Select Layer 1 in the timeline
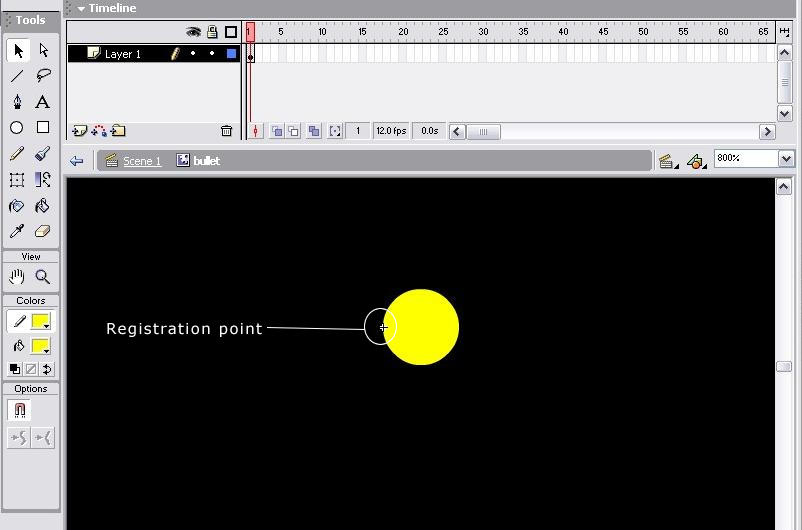Image resolution: width=802 pixels, height=530 pixels. pyautogui.click(x=123, y=54)
